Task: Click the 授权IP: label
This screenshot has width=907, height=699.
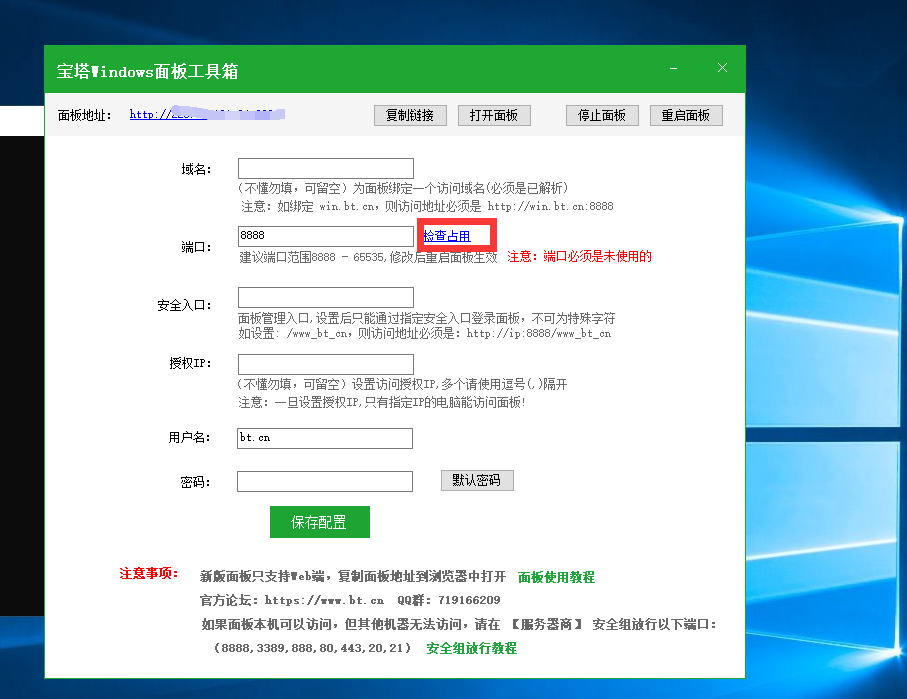Action: 190,363
